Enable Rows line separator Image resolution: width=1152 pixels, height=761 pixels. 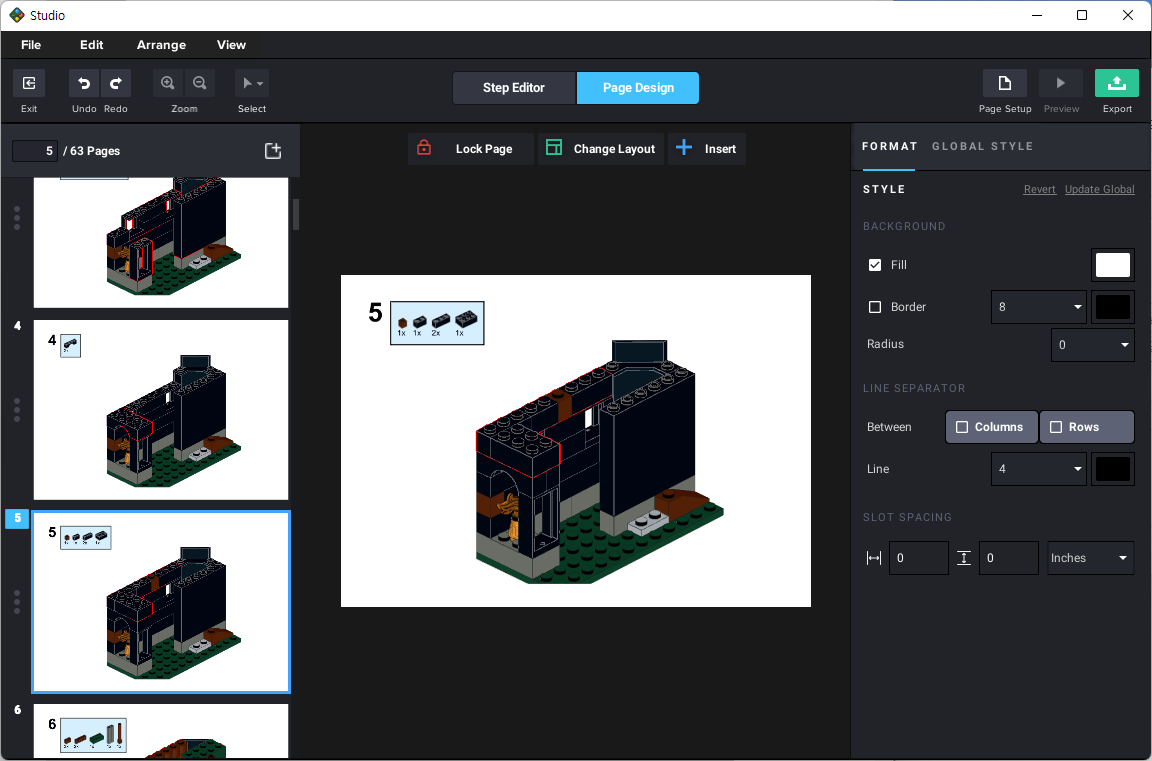coord(1087,427)
